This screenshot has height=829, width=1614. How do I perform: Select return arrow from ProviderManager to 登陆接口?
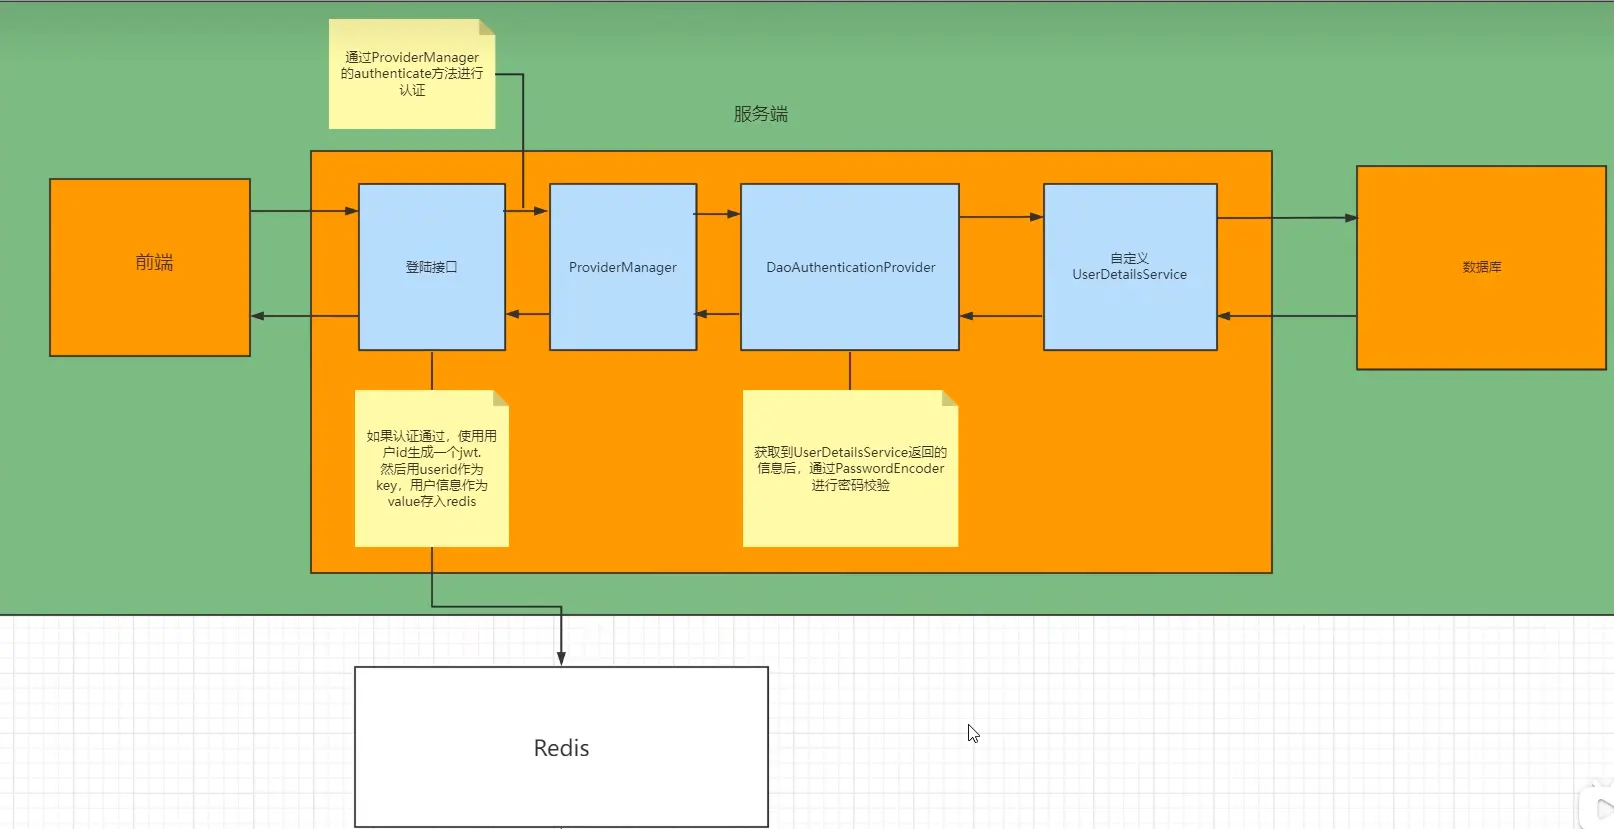point(527,314)
